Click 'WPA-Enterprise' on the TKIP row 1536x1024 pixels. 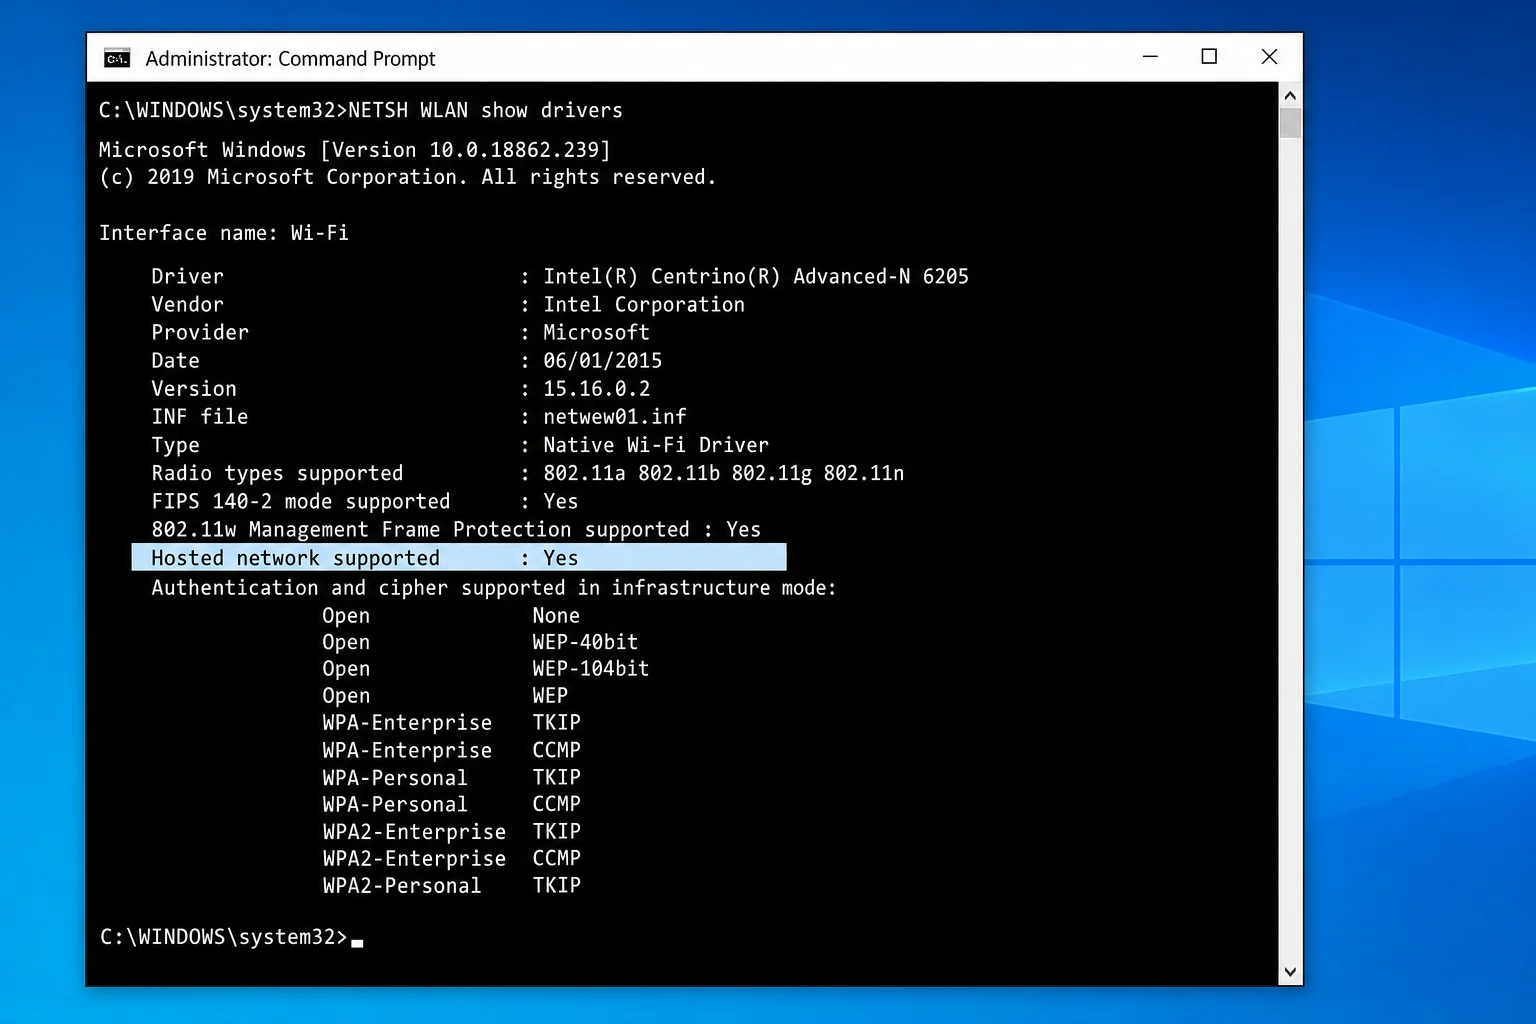tap(407, 722)
